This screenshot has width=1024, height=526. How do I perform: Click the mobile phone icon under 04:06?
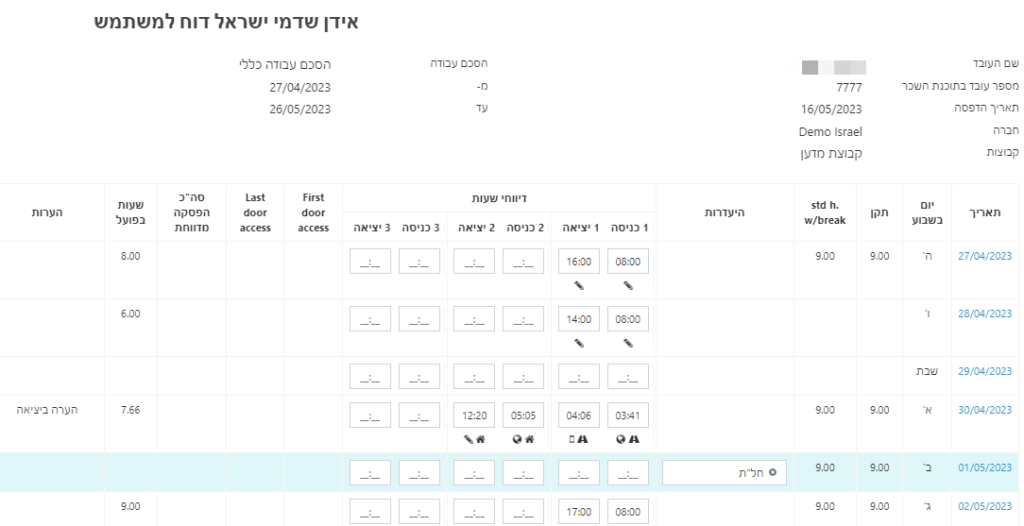[x=572, y=439]
